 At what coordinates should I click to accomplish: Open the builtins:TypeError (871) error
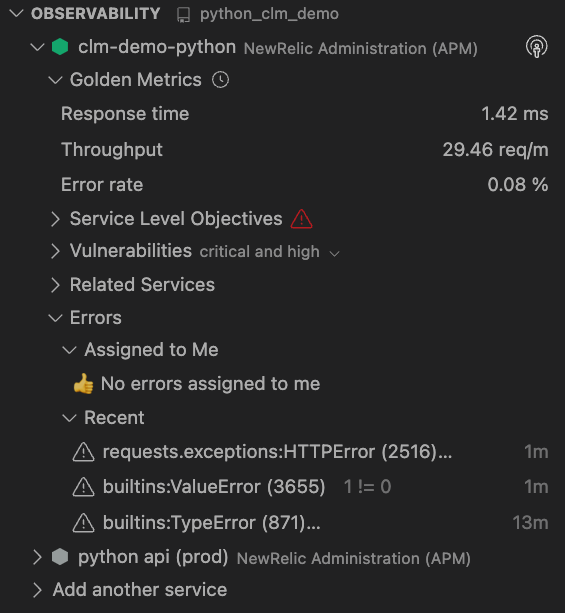pyautogui.click(x=212, y=523)
